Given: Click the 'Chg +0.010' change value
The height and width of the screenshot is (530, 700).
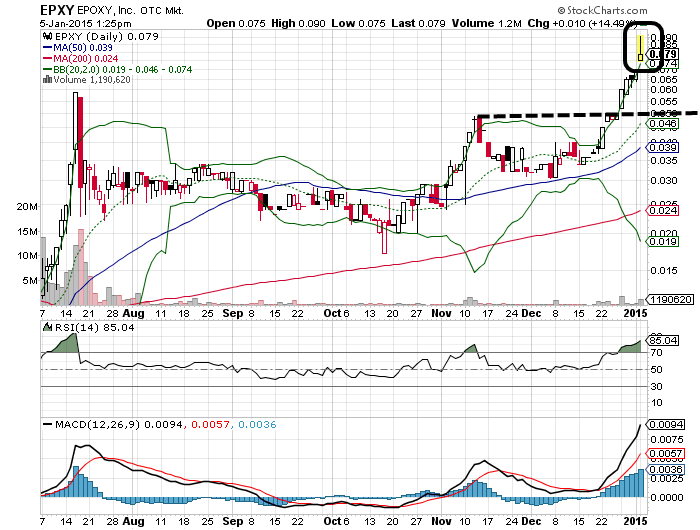Looking at the screenshot, I should point(556,23).
